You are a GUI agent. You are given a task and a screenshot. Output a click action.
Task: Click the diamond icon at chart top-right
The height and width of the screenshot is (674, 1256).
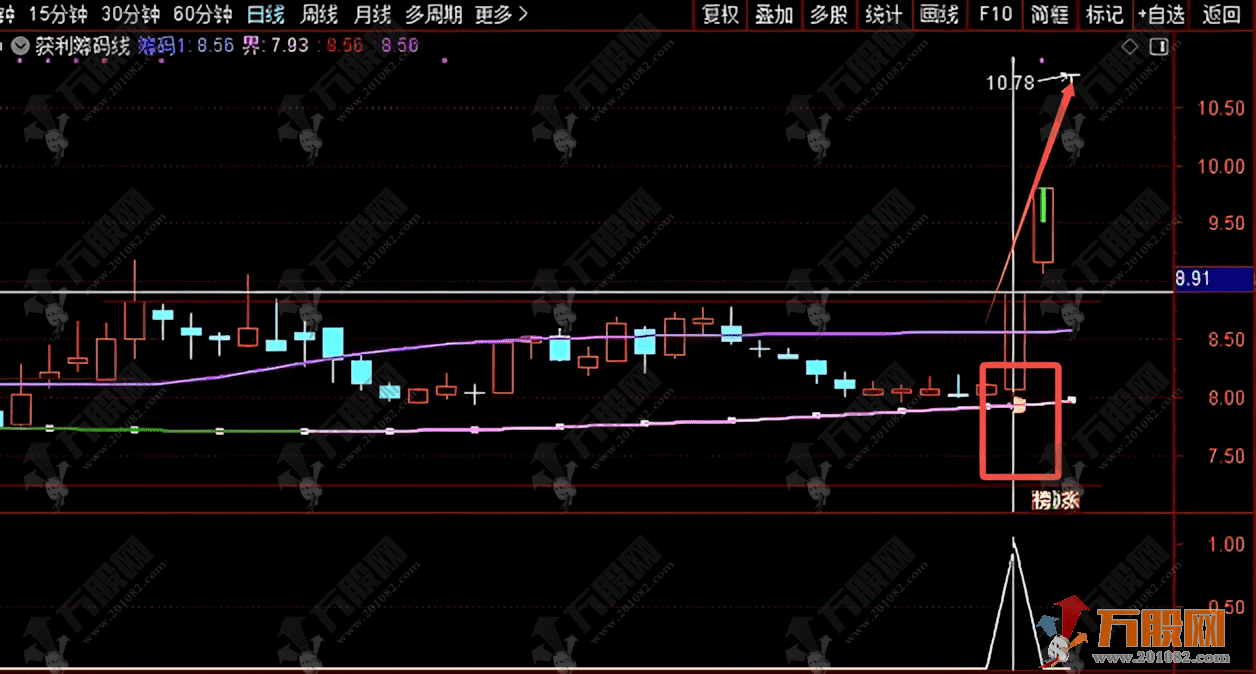point(1130,46)
